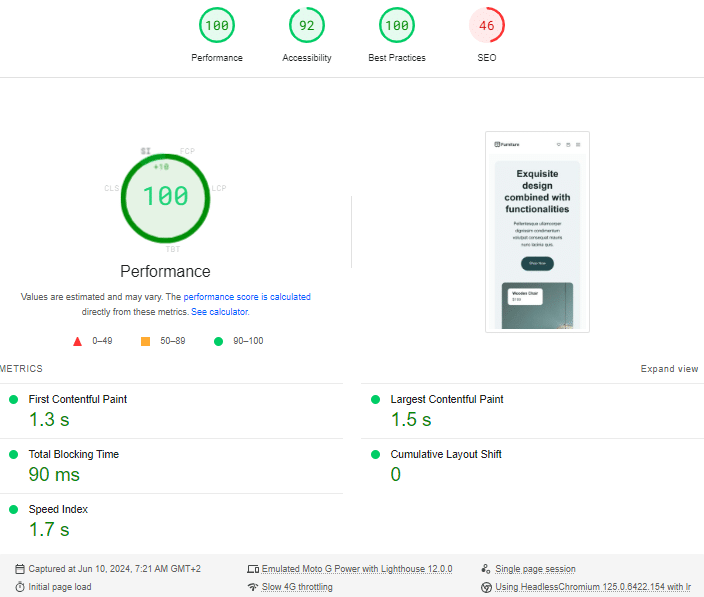Click the Accessibility score gauge showing 92
The height and width of the screenshot is (597, 704).
306,25
